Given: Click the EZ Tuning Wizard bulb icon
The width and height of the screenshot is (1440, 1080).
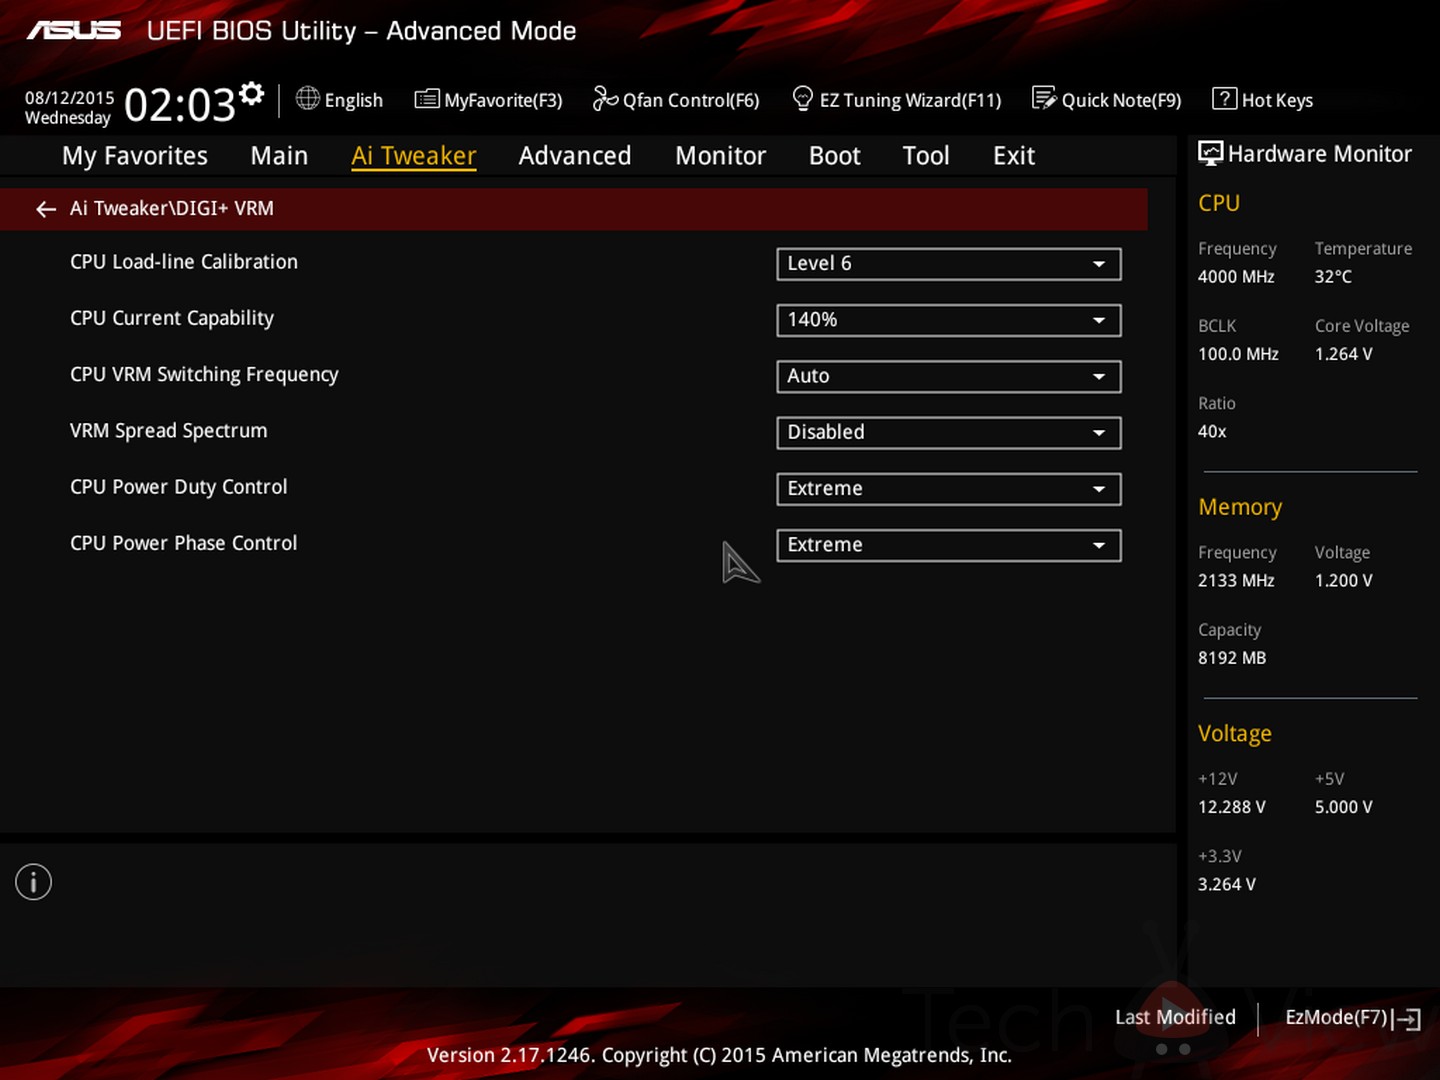Looking at the screenshot, I should coord(802,98).
